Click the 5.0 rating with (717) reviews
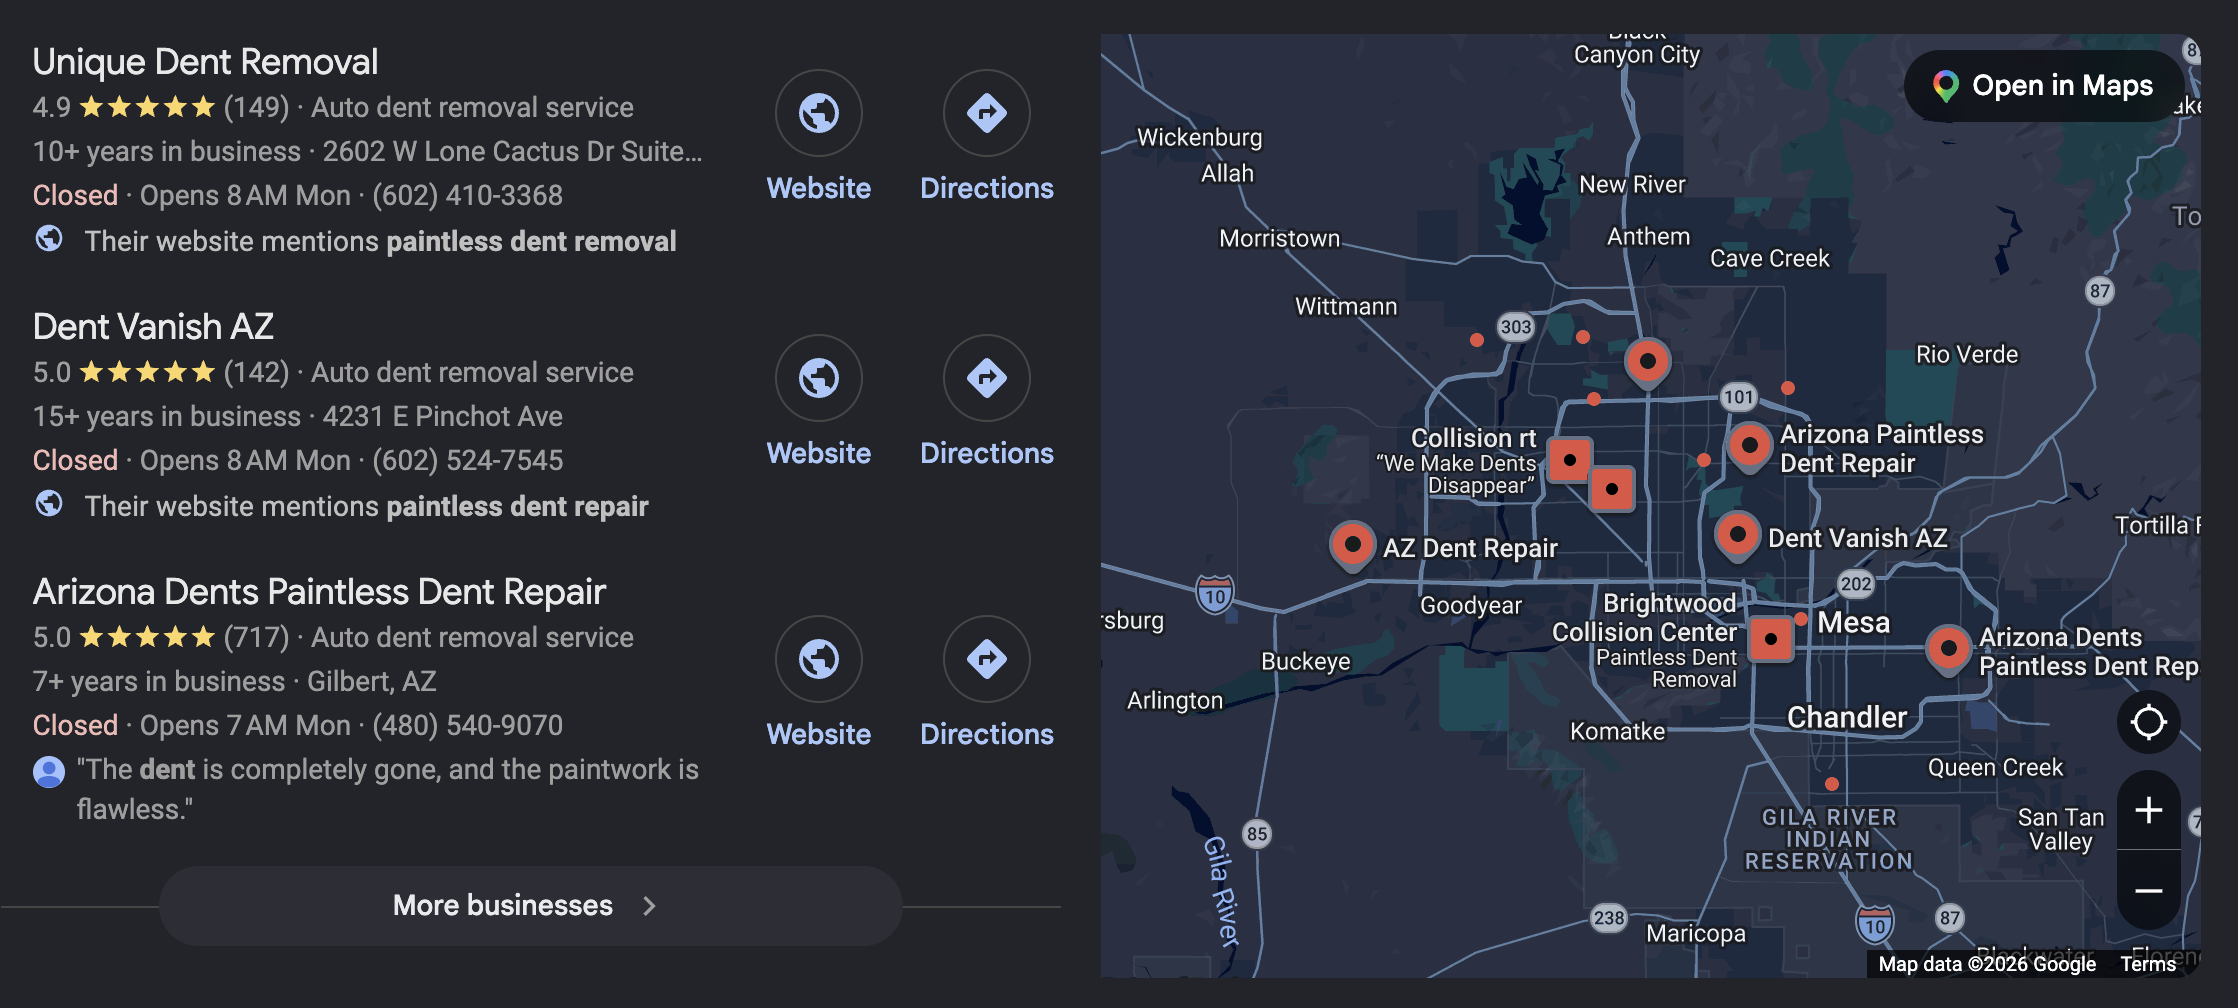The image size is (2238, 1008). [x=161, y=637]
